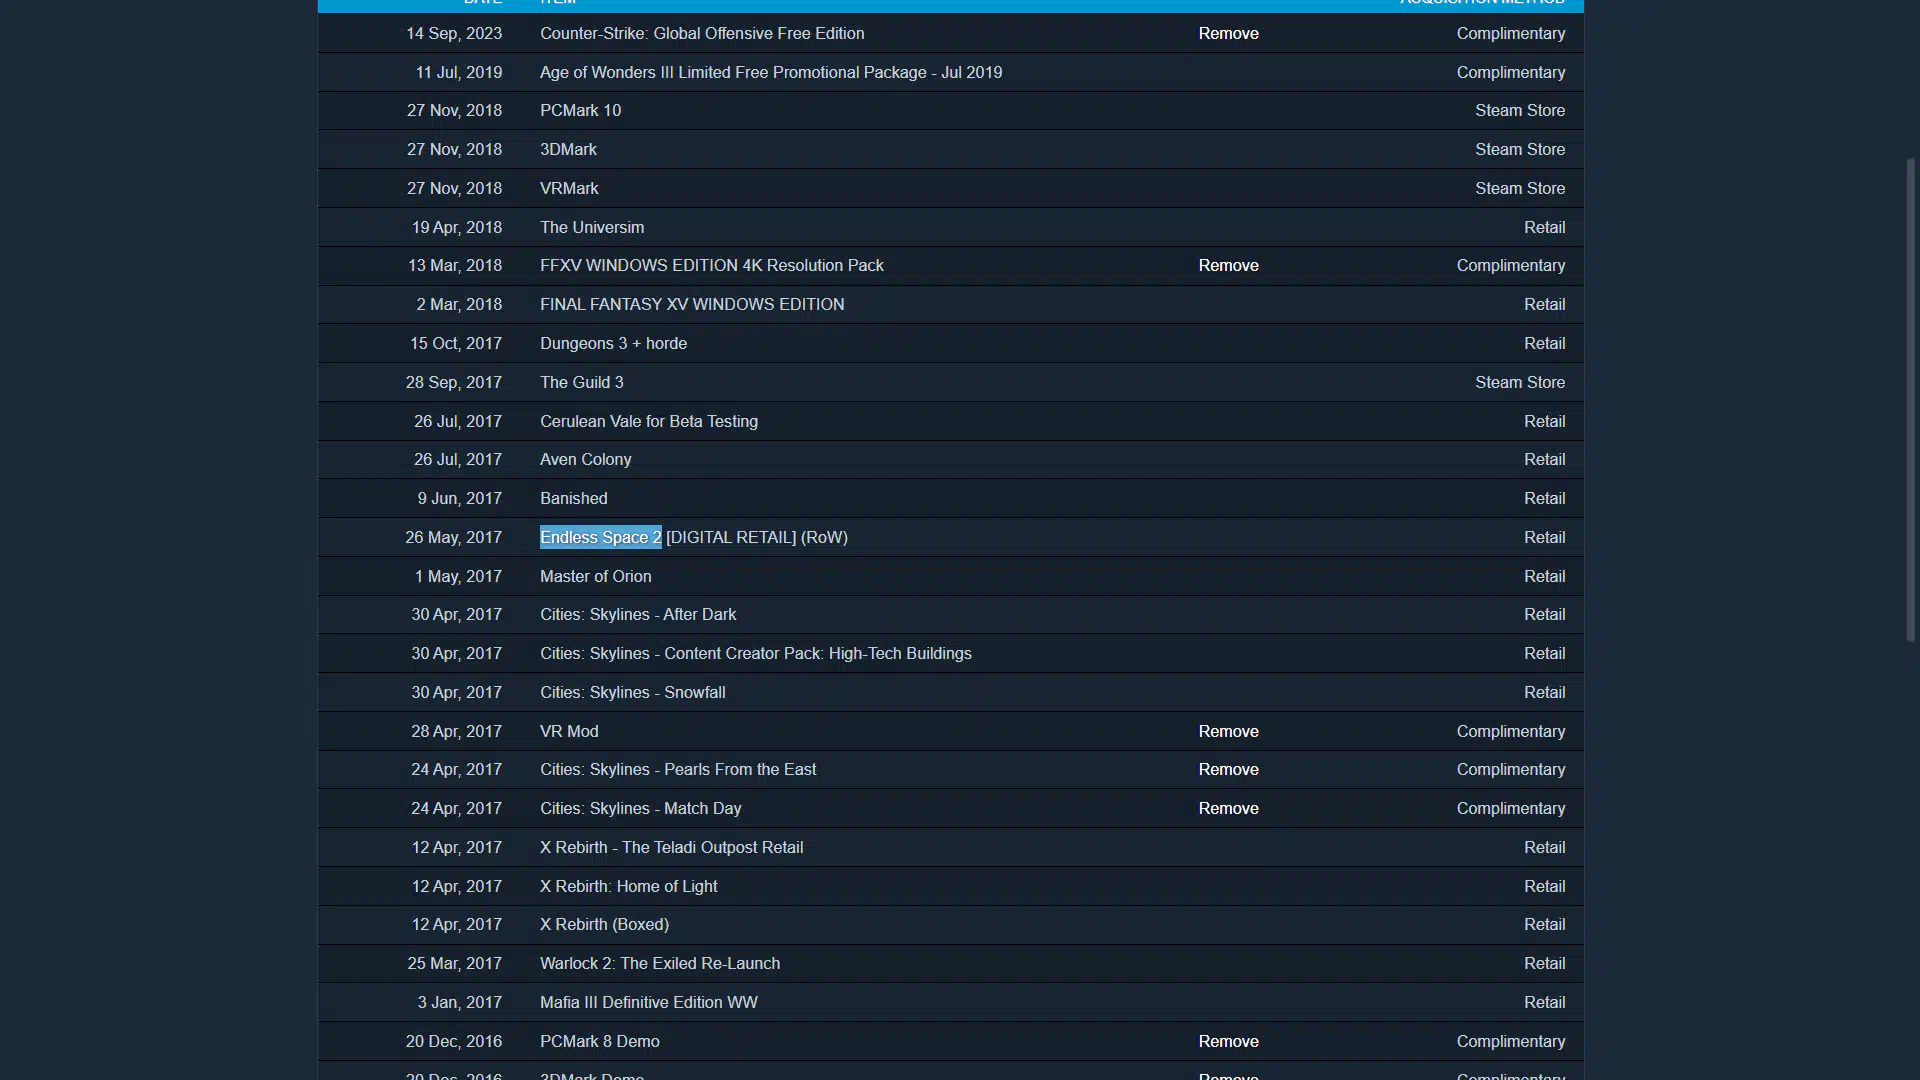Click 'X Rebirth - The Teladi Outpost Retail'
The width and height of the screenshot is (1920, 1080).
point(671,847)
